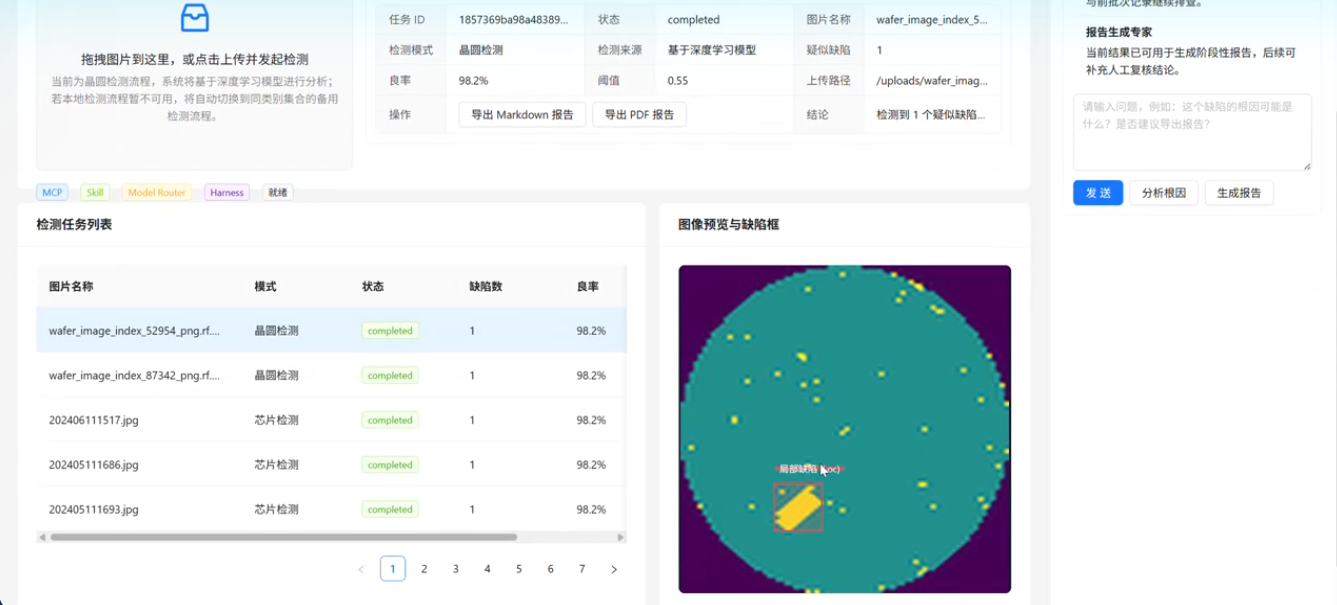Click 检测任务列表 panel heading

click(74, 224)
